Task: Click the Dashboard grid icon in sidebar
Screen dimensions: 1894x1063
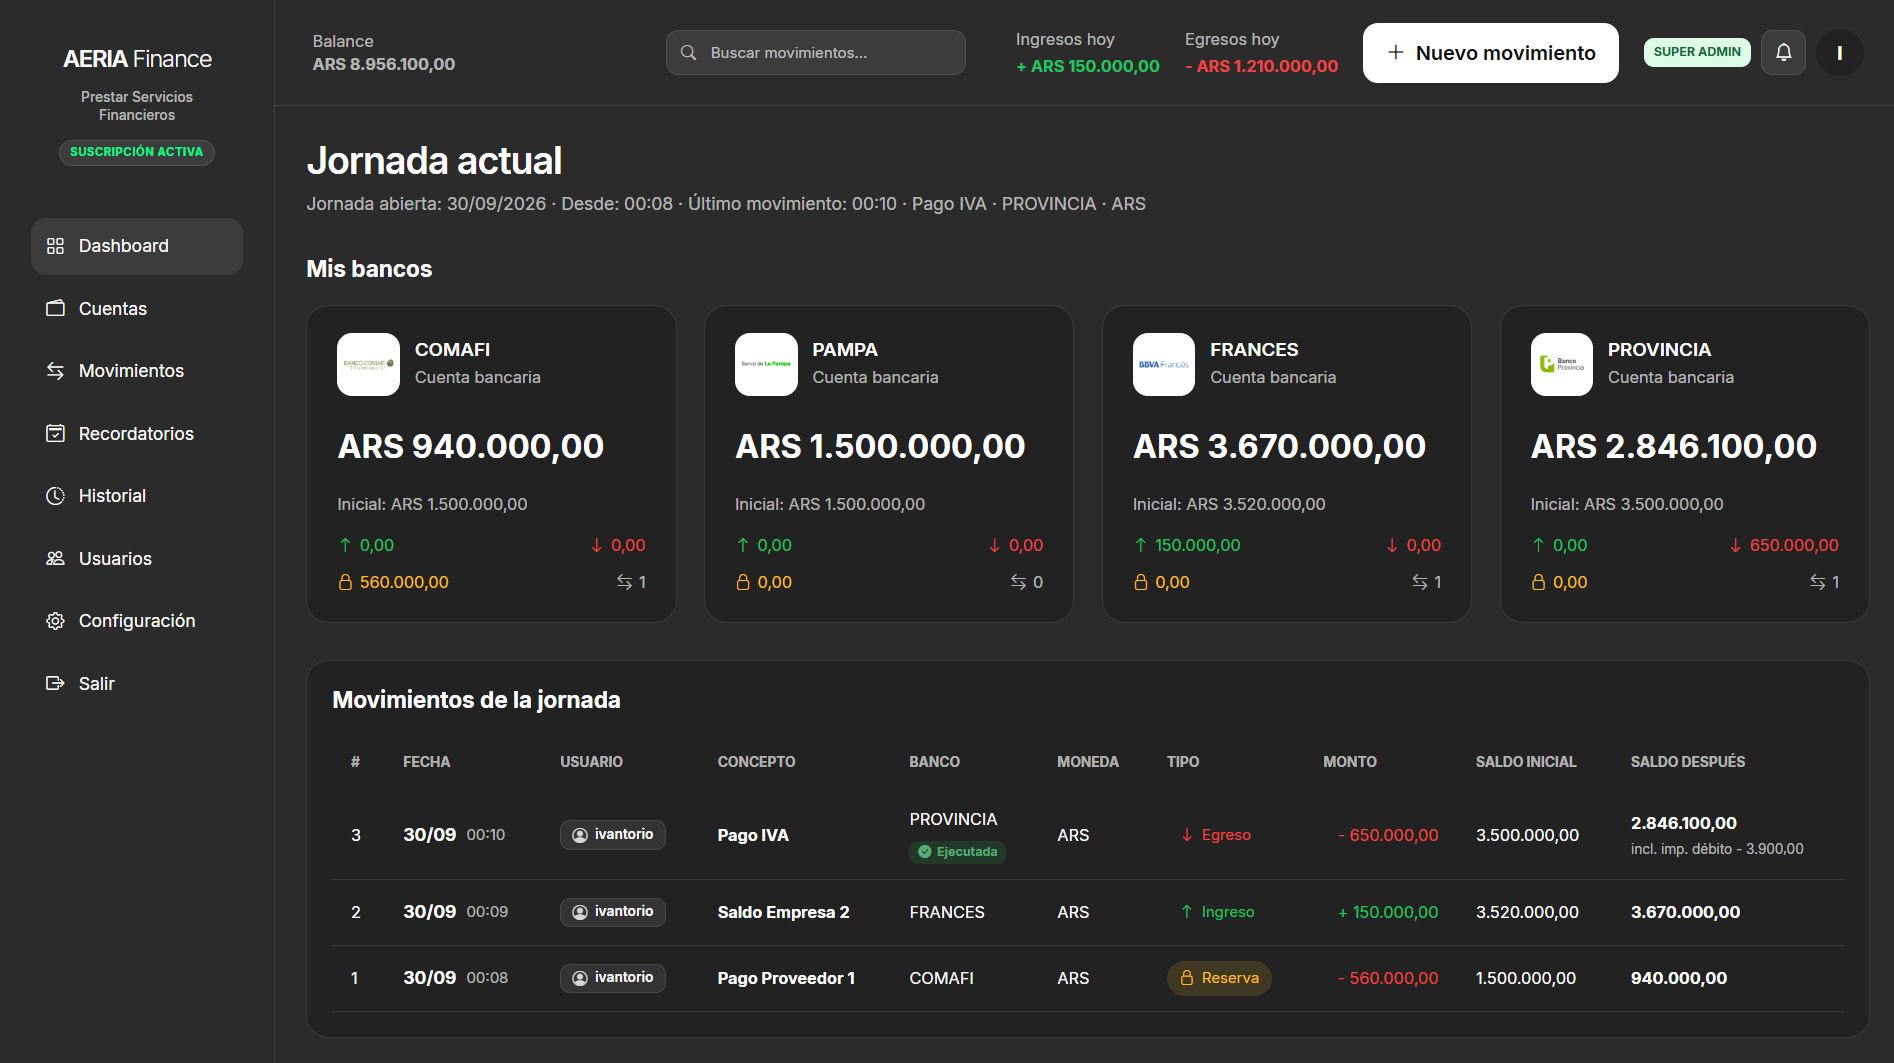Action: (55, 246)
